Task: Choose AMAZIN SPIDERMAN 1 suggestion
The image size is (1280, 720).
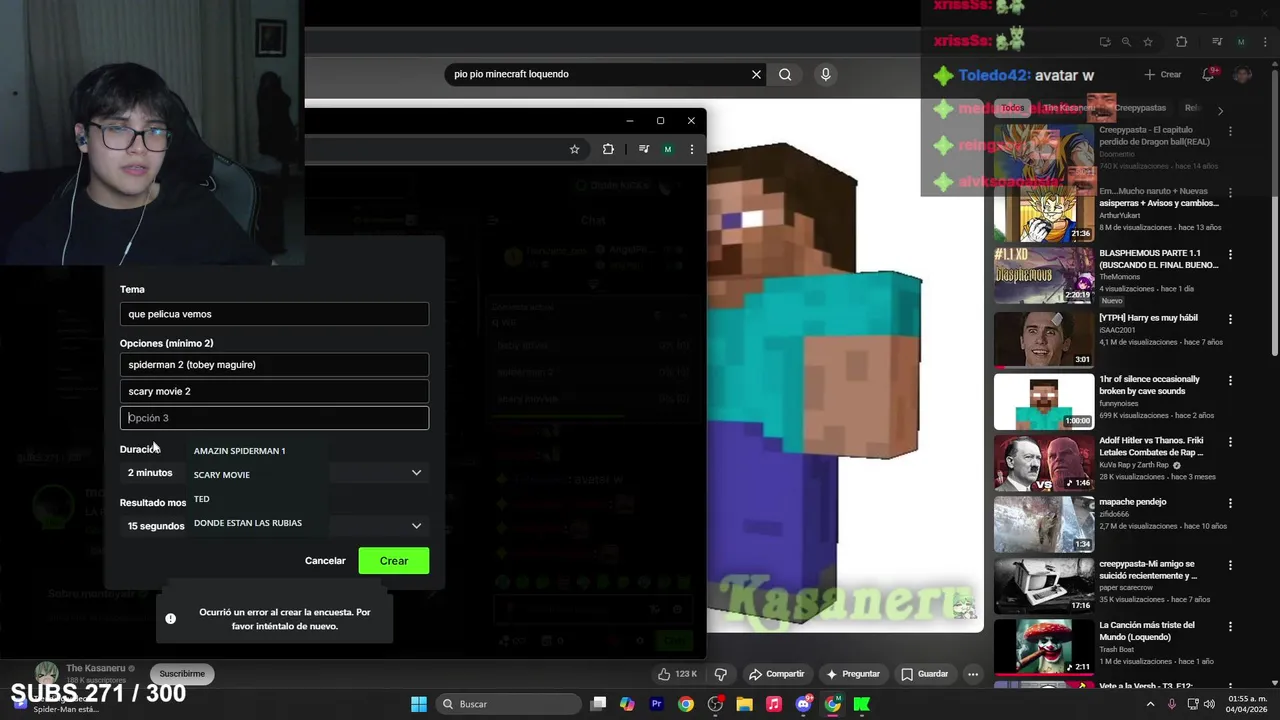Action: (239, 451)
